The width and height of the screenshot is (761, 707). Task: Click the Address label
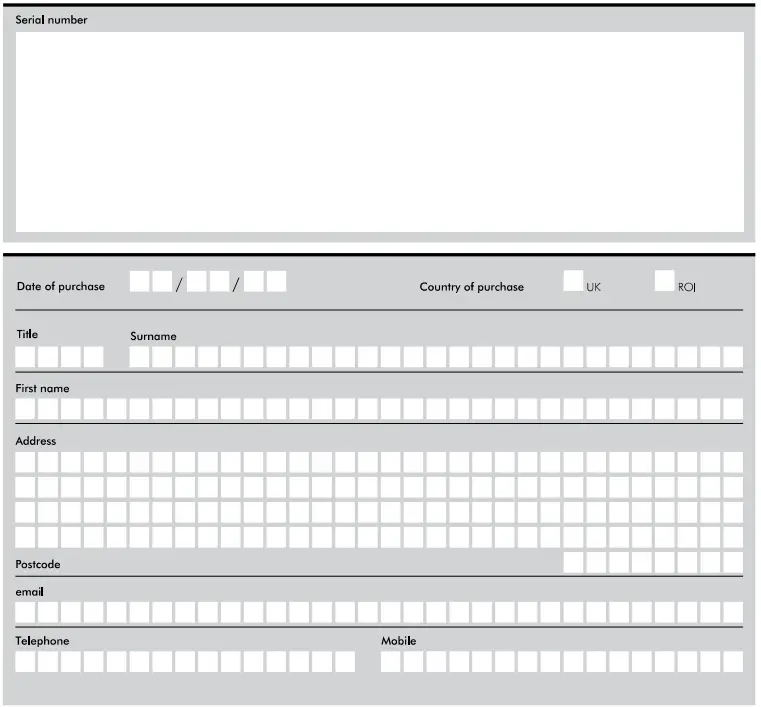[x=36, y=441]
